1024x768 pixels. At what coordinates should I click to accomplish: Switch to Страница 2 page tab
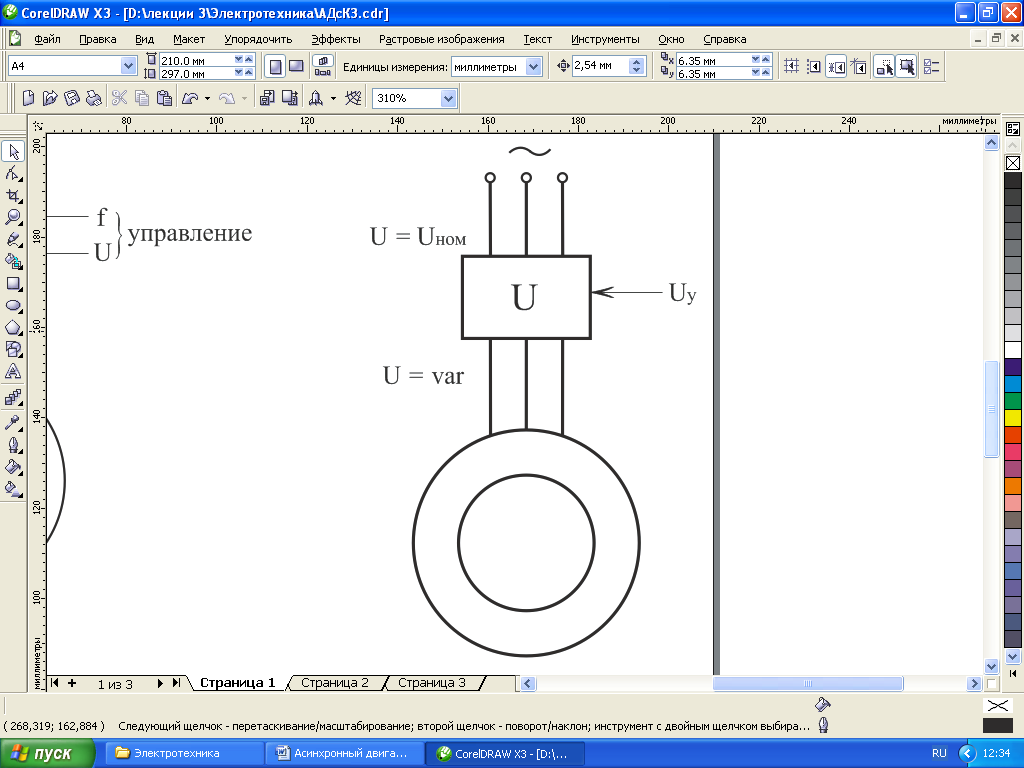click(335, 683)
